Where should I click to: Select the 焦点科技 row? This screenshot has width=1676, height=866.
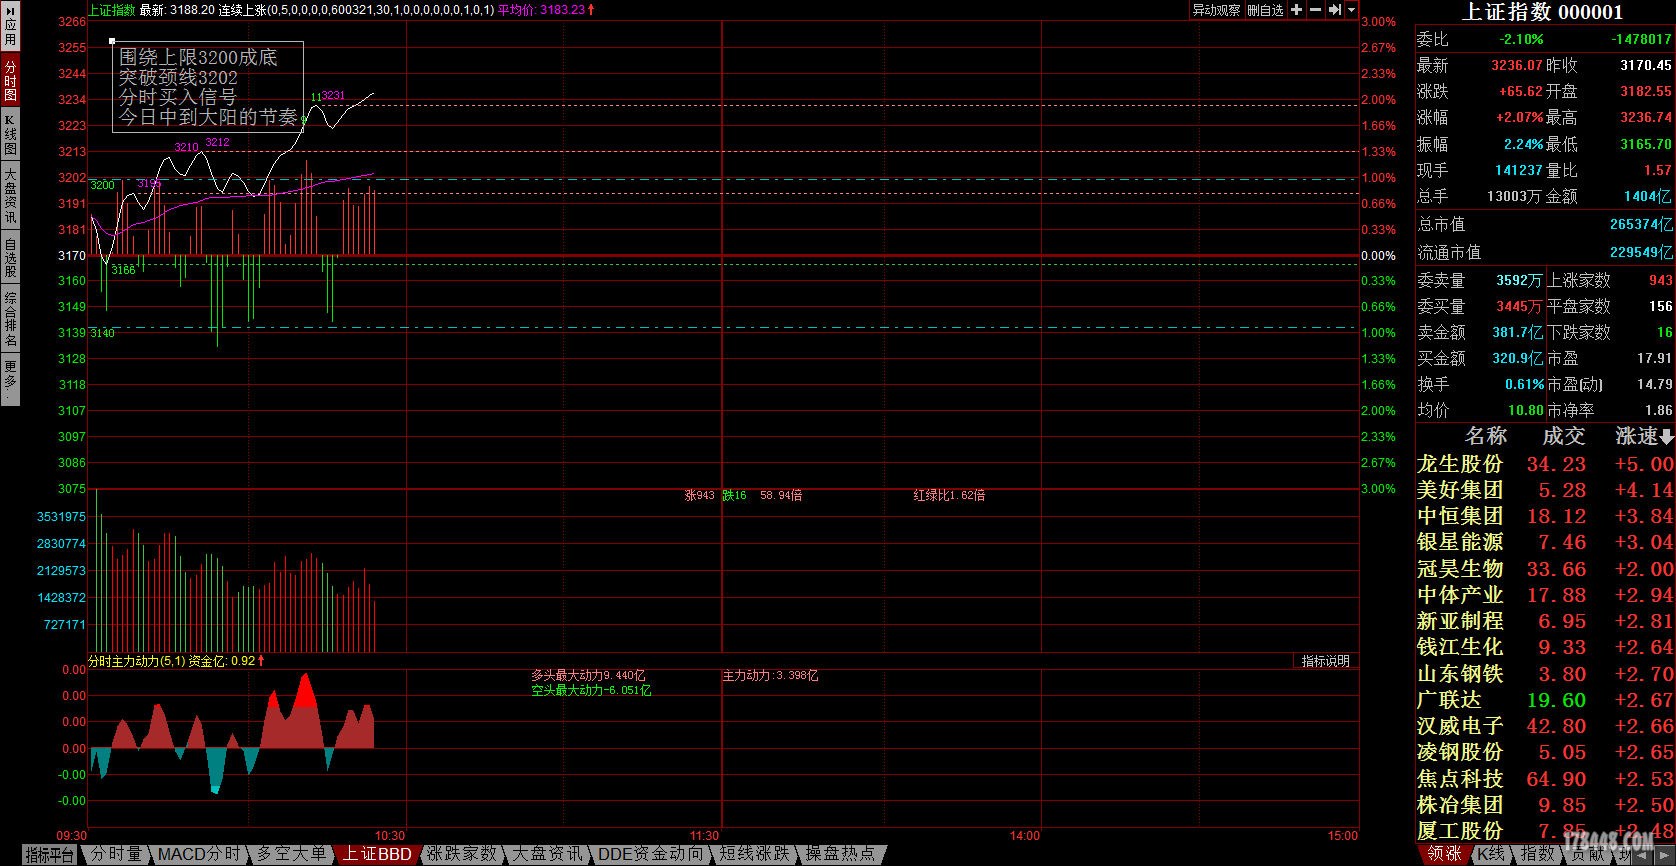tap(1545, 778)
